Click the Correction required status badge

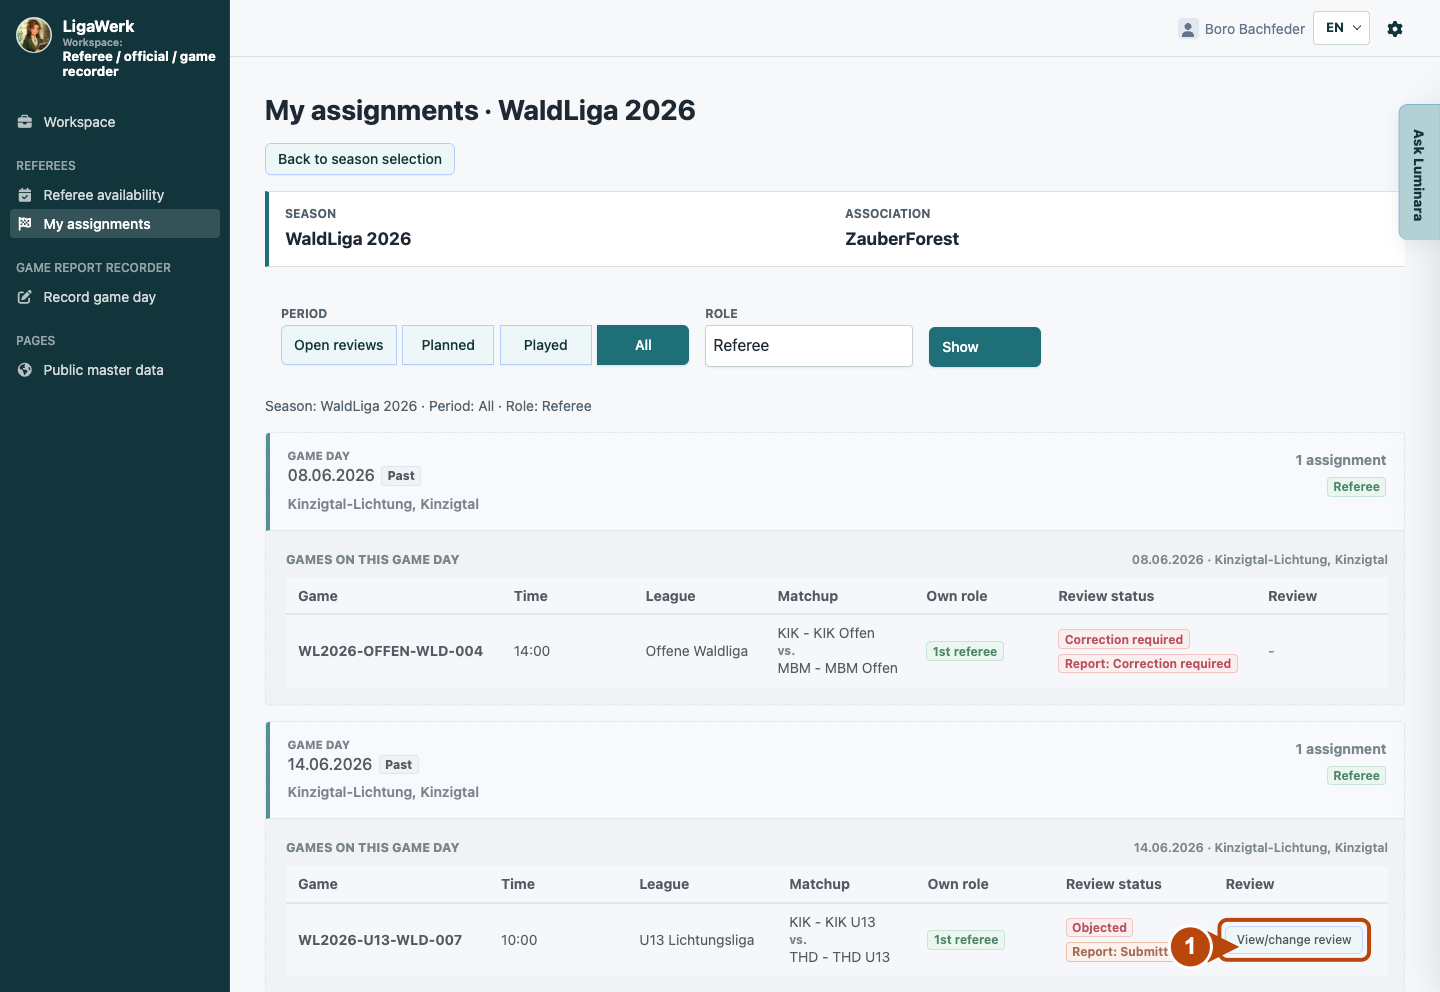click(1124, 640)
